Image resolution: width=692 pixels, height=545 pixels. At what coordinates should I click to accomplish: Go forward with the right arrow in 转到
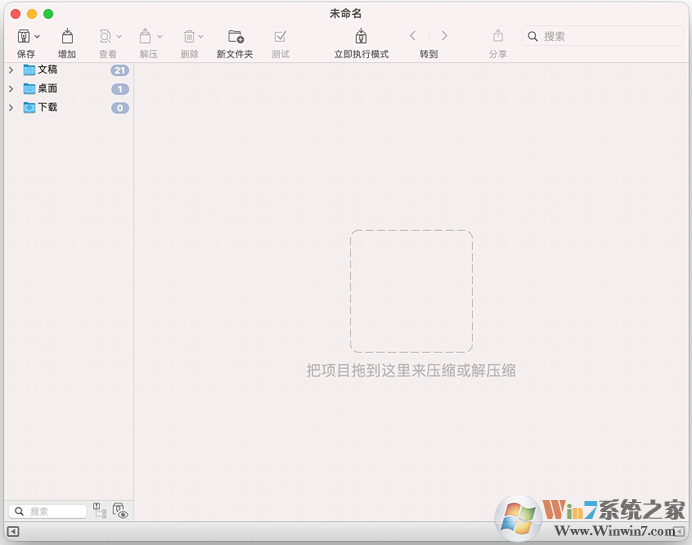pyautogui.click(x=444, y=36)
